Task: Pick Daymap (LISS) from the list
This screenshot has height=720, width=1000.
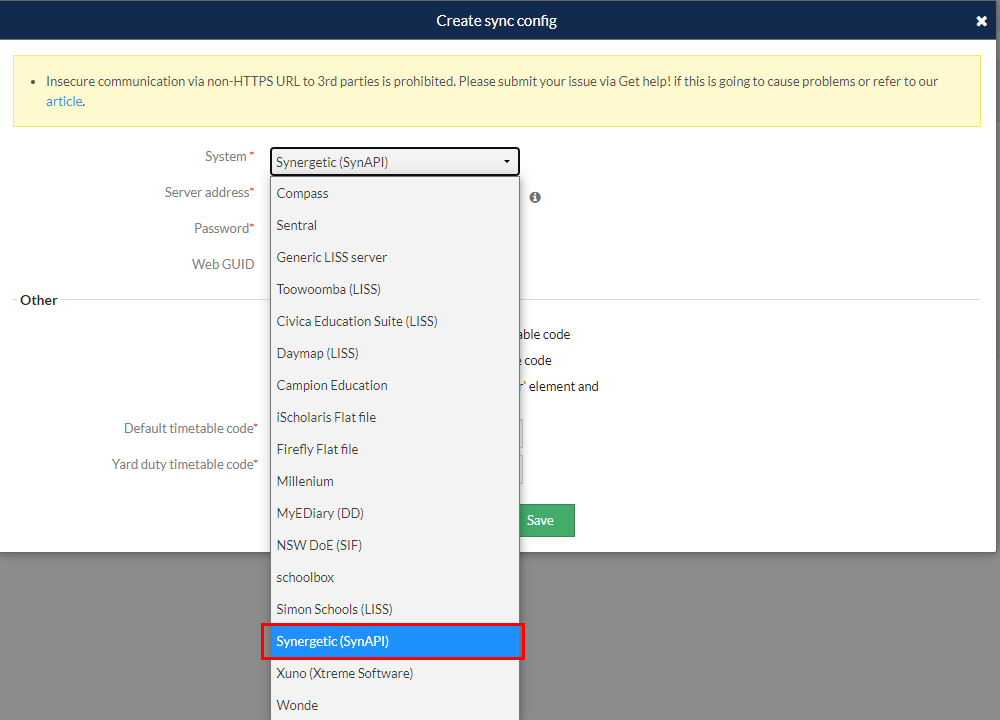Action: pos(395,353)
